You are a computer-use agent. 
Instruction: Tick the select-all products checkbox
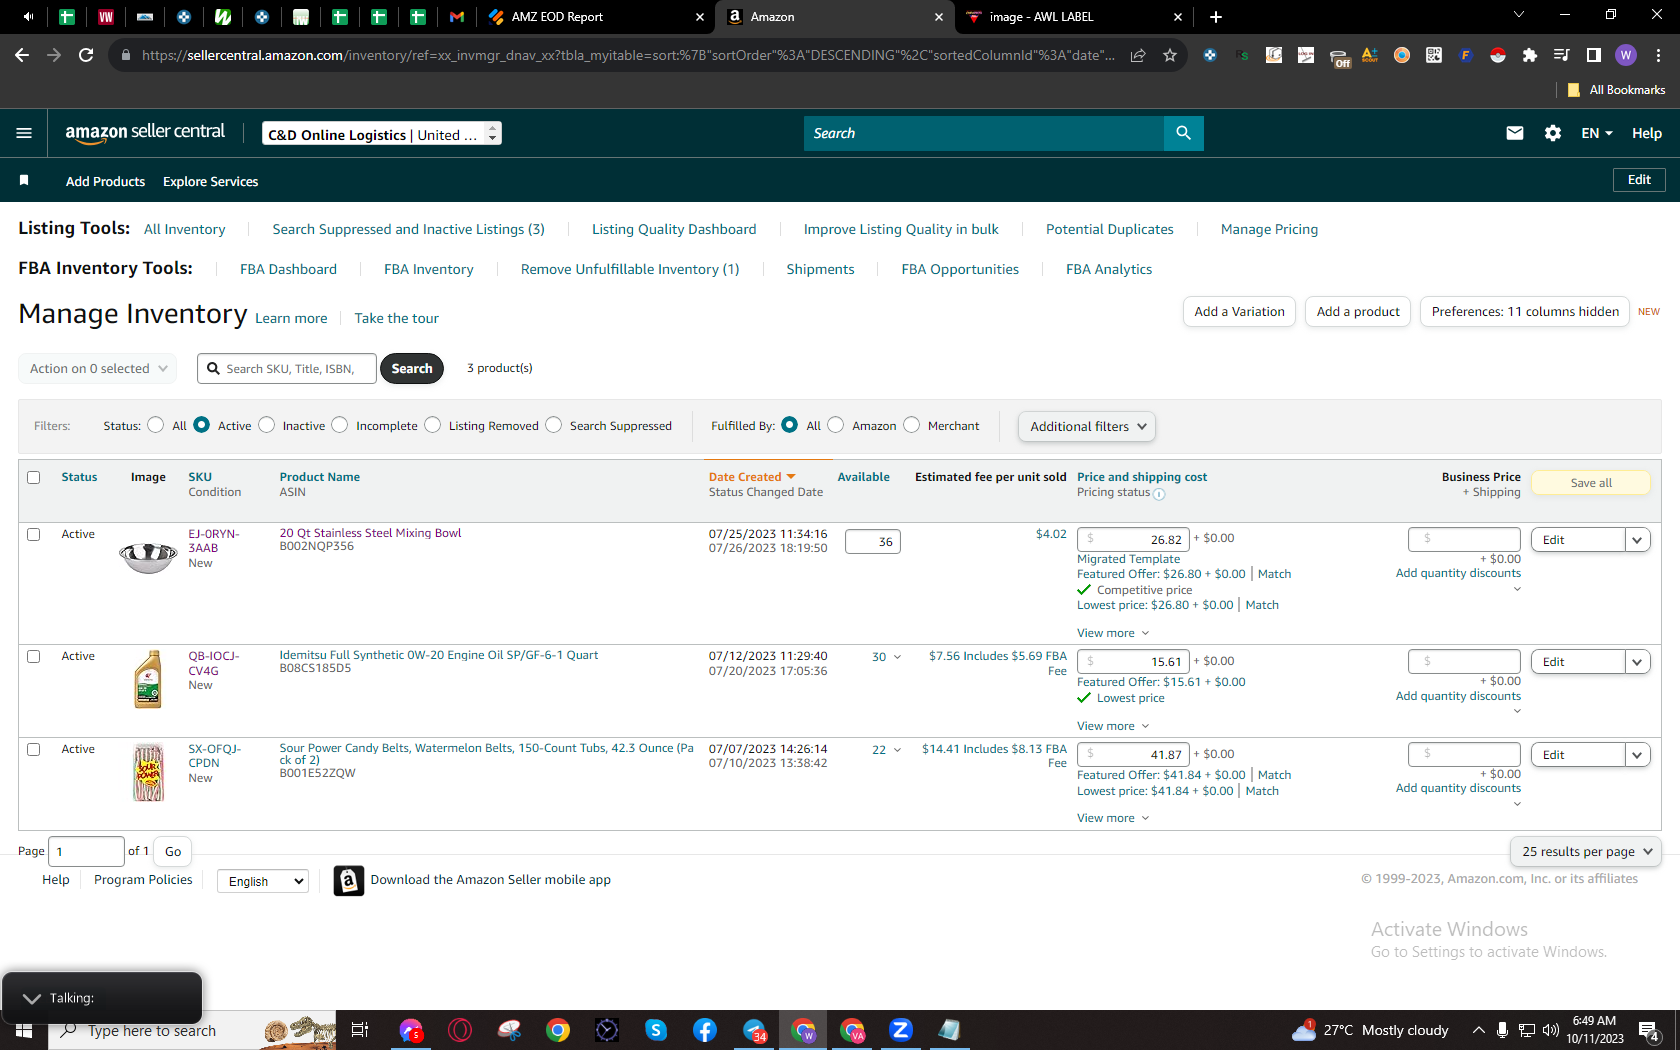click(x=34, y=477)
